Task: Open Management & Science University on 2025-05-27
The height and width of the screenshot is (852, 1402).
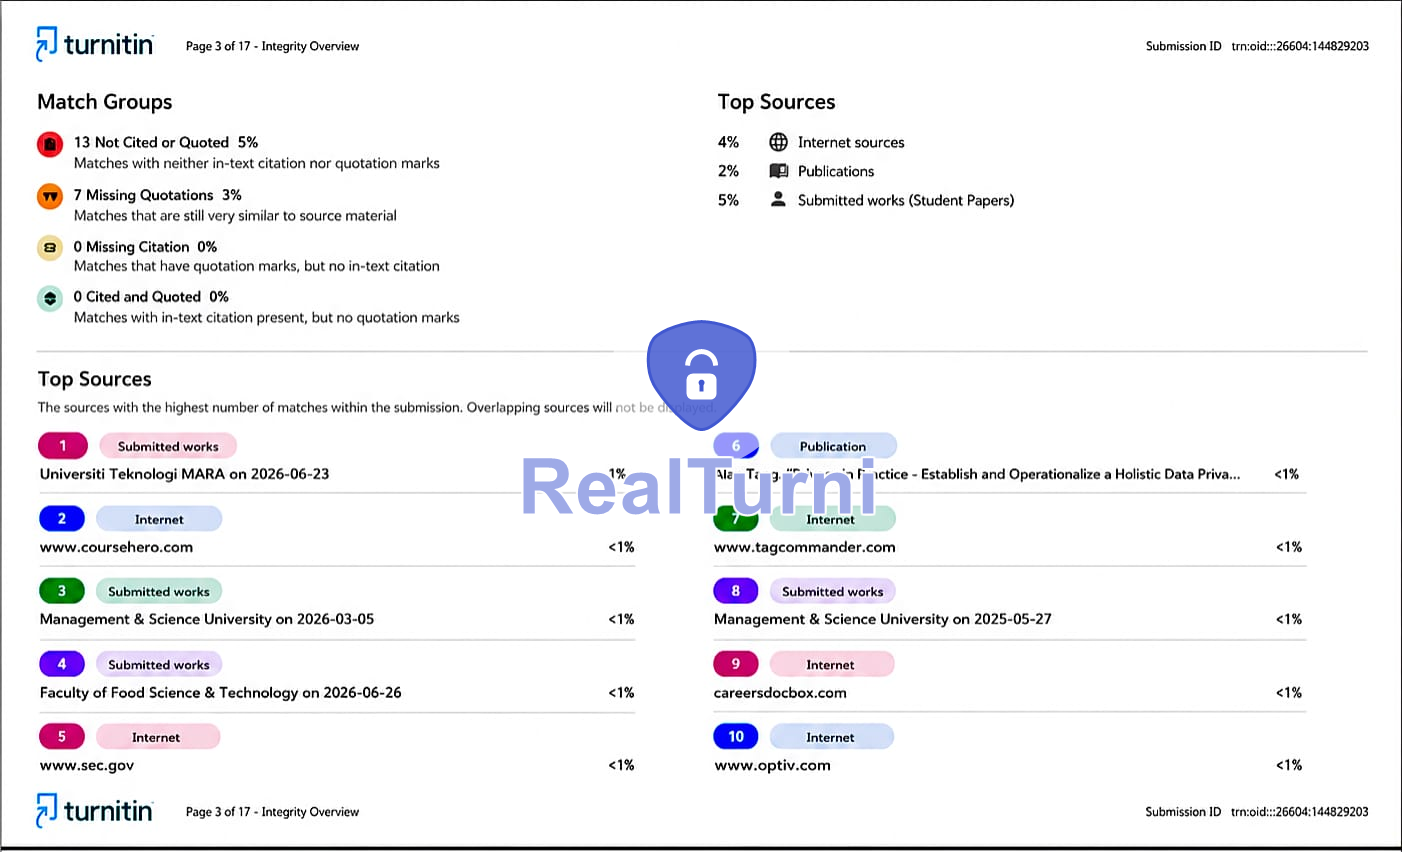Action: [x=883, y=619]
